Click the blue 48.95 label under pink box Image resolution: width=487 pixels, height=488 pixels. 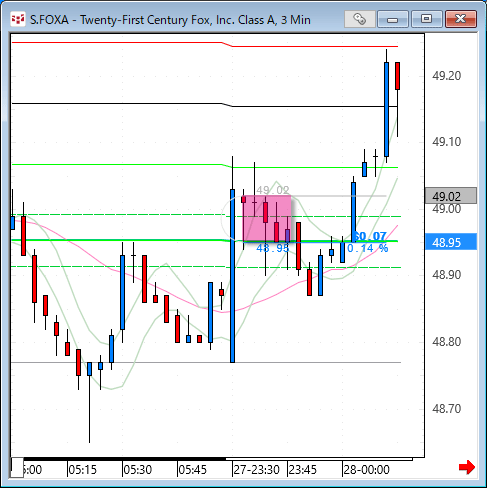273,248
